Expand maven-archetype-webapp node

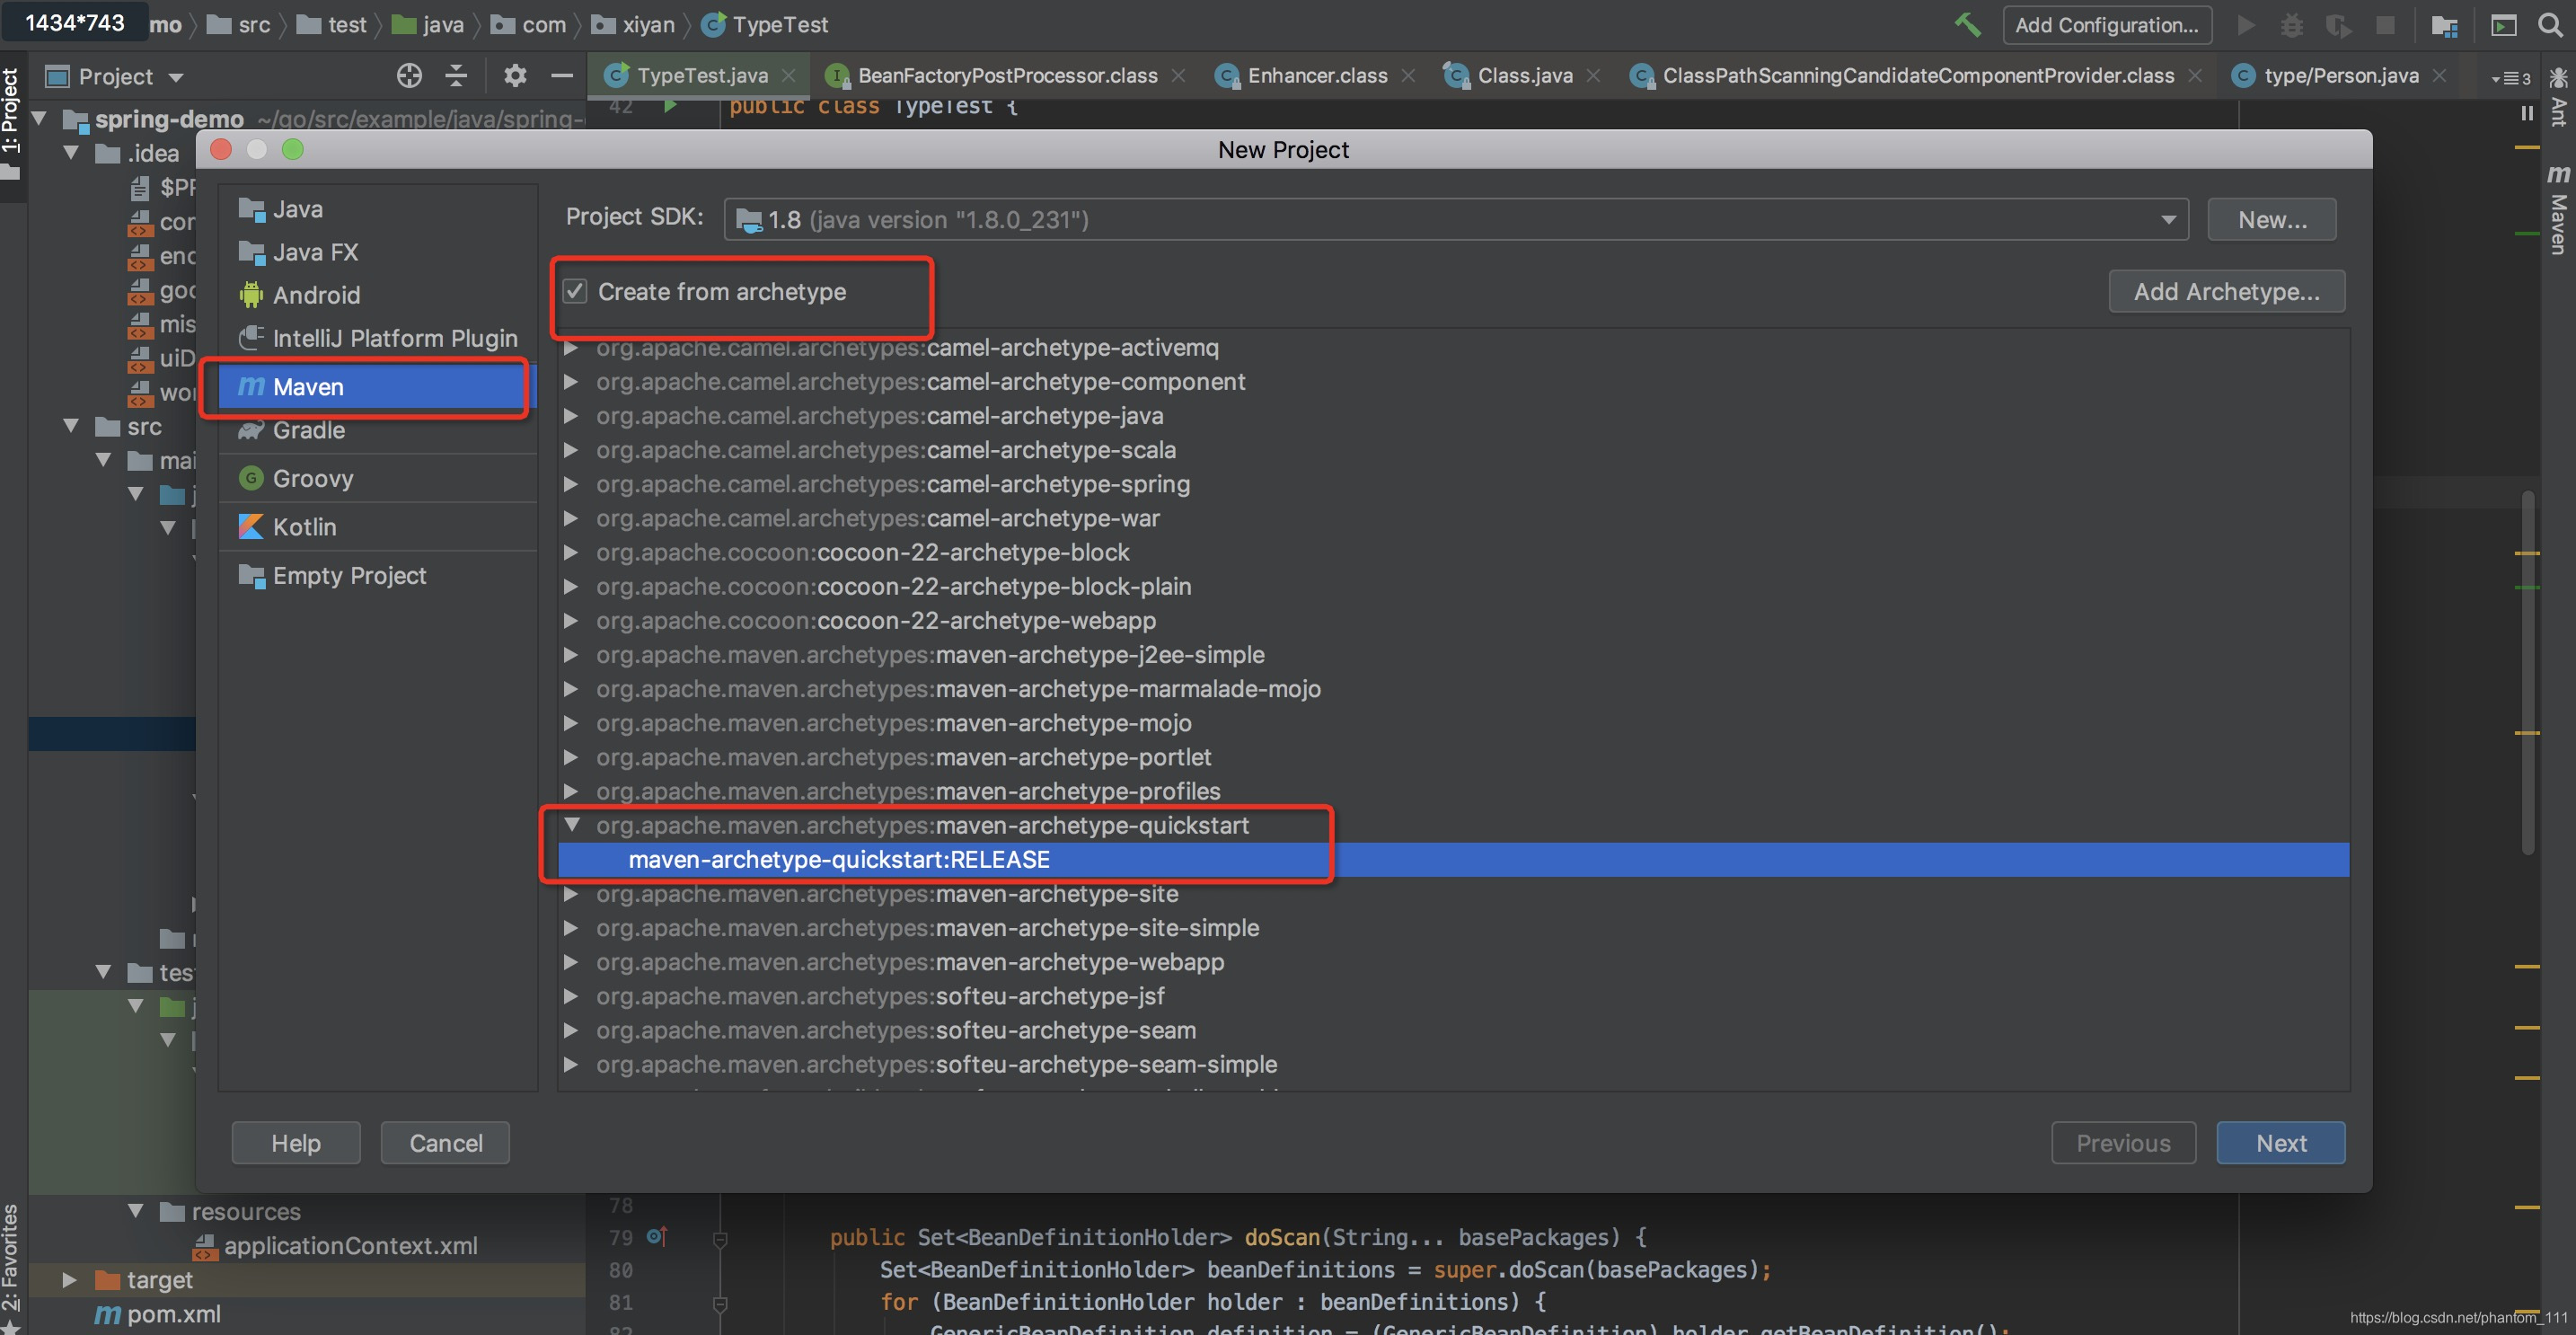(x=571, y=962)
